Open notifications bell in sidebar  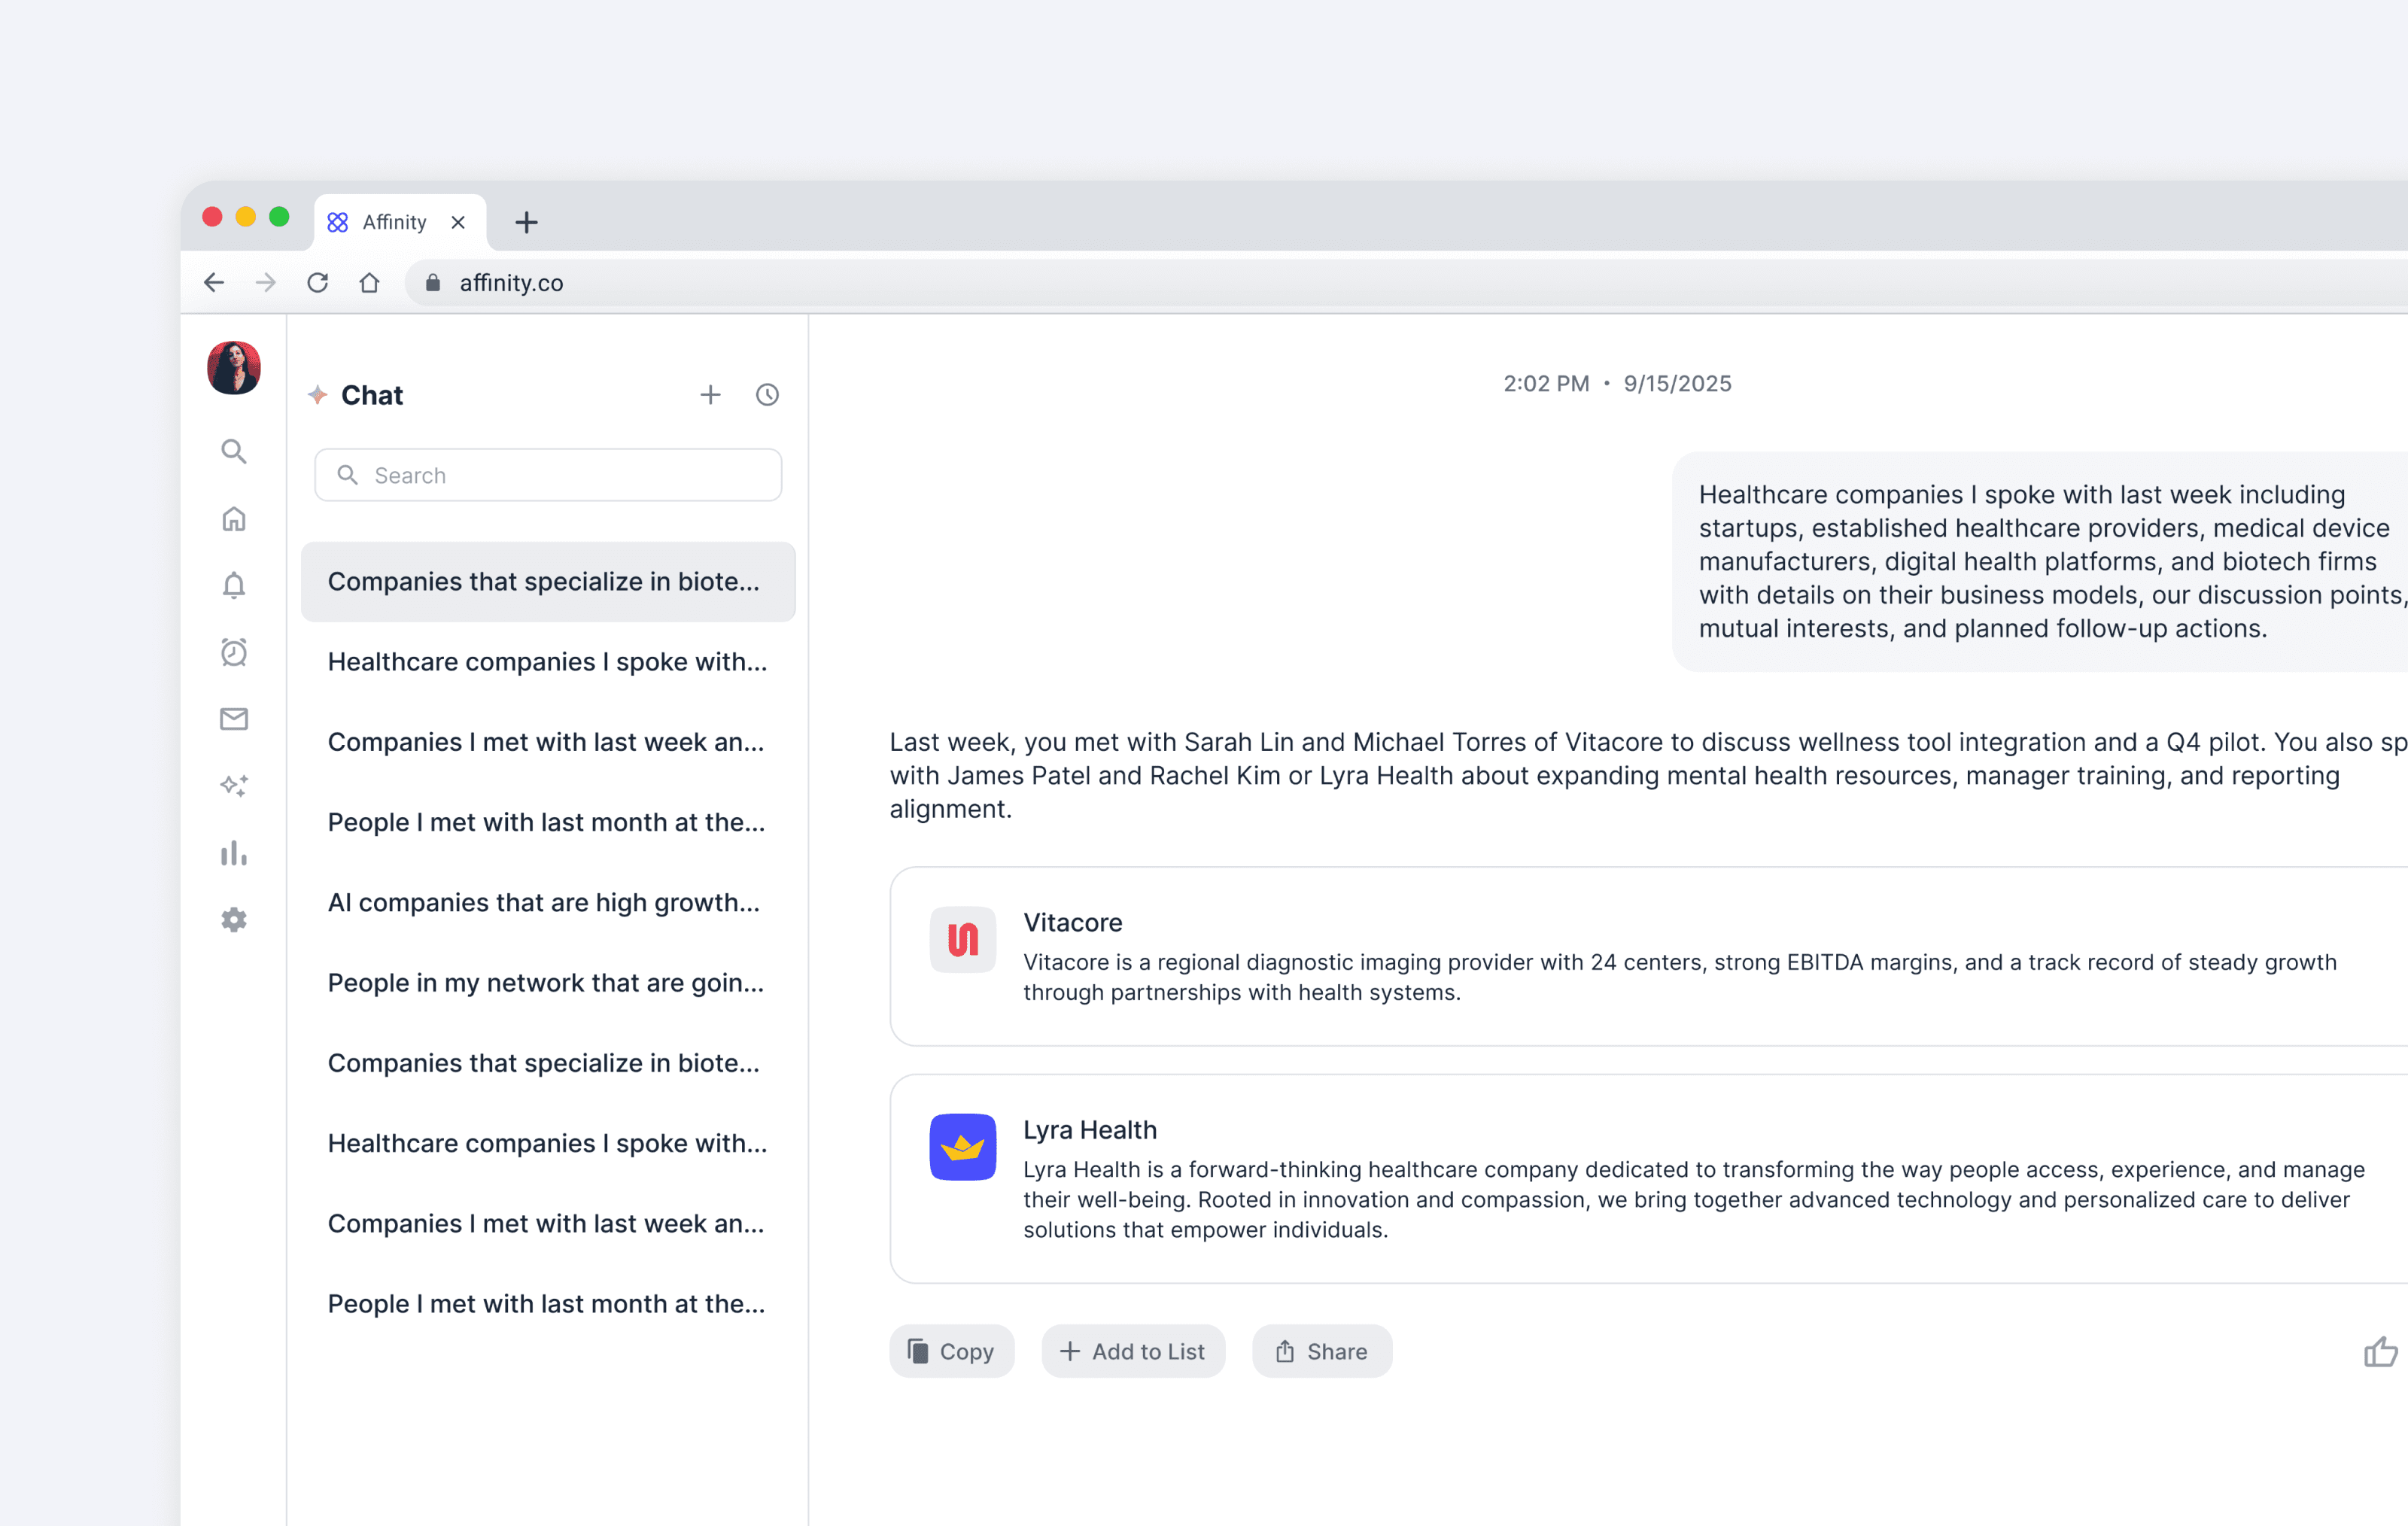click(233, 585)
